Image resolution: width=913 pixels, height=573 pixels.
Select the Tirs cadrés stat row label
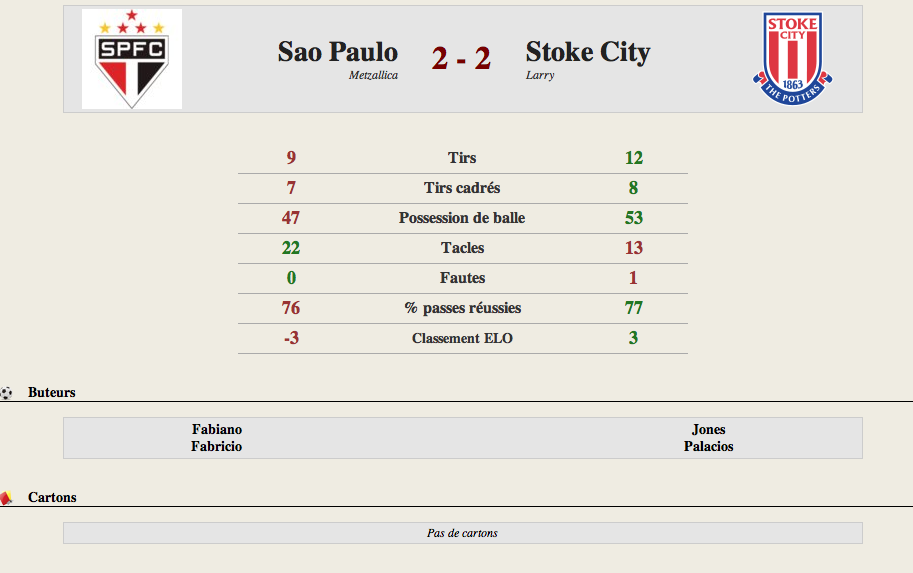(462, 188)
